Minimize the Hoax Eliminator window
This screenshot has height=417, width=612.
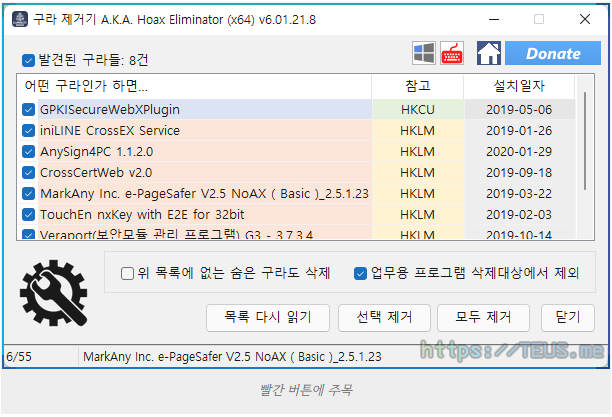pyautogui.click(x=494, y=19)
